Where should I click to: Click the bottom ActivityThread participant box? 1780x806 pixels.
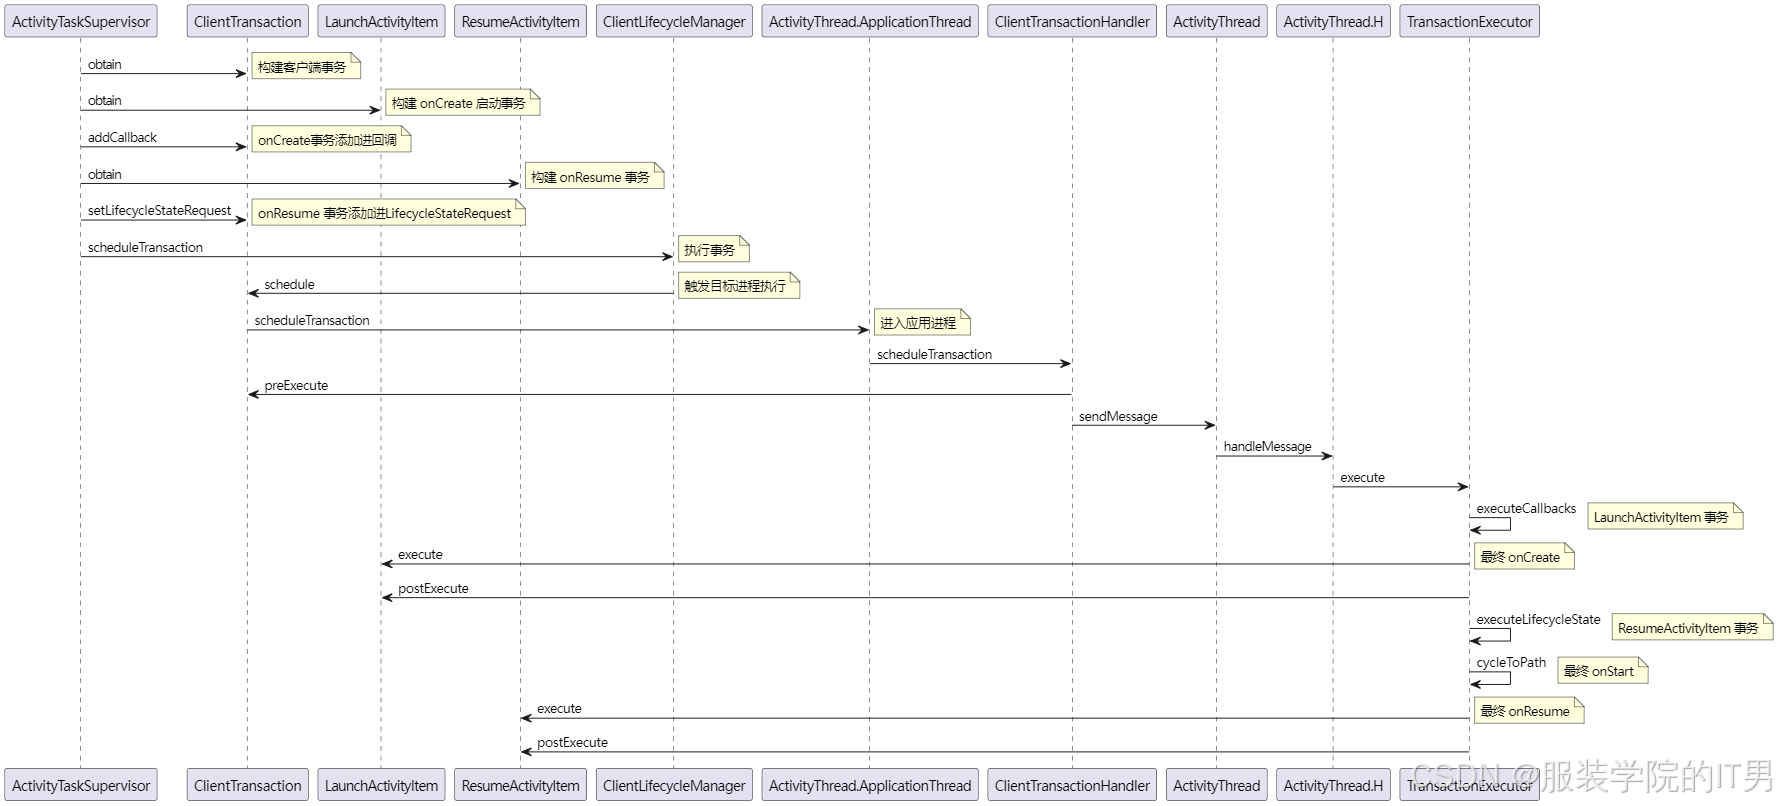tap(1216, 785)
